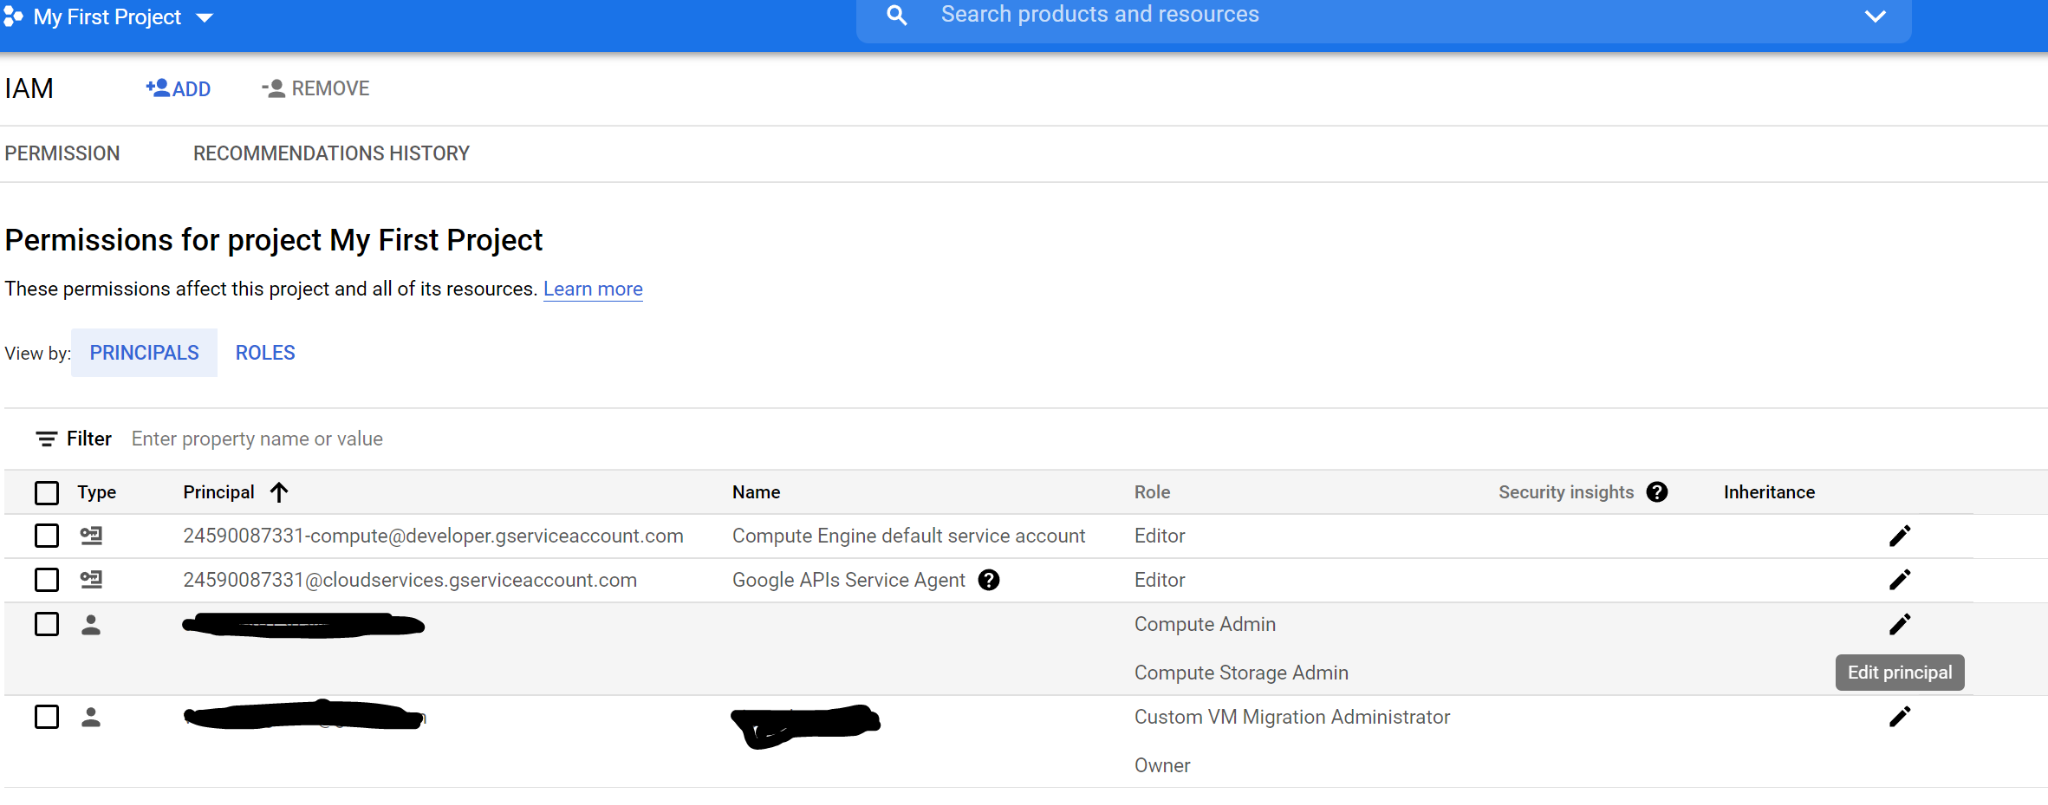Click the search magnifier icon

(897, 15)
